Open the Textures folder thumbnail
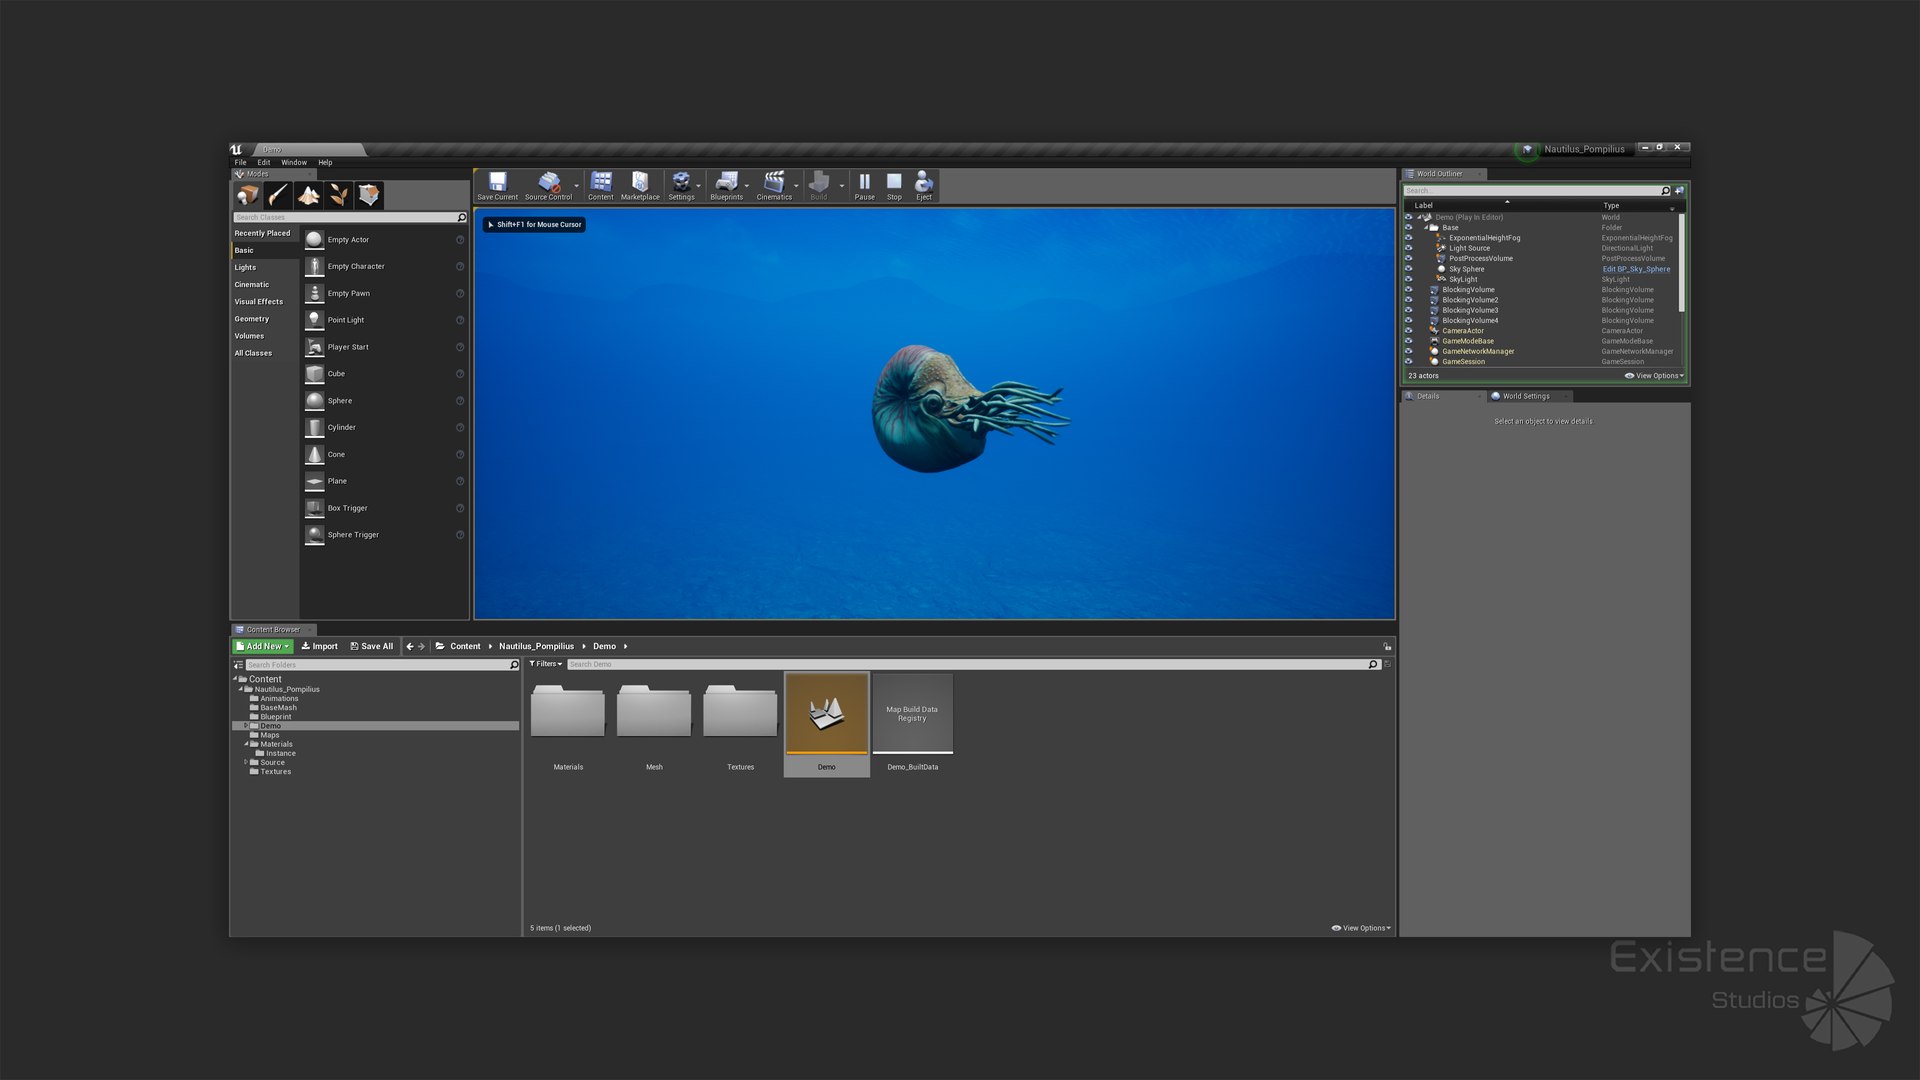This screenshot has width=1920, height=1080. click(x=740, y=711)
